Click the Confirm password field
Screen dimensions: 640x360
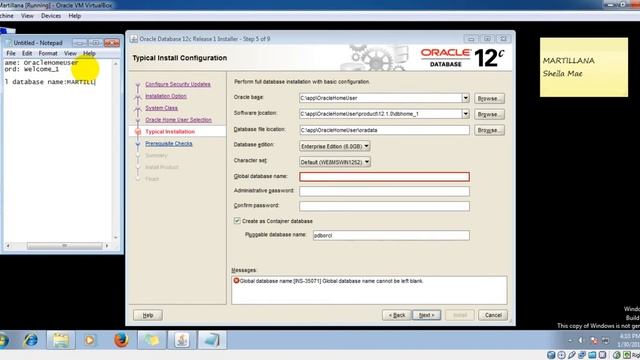click(x=384, y=206)
